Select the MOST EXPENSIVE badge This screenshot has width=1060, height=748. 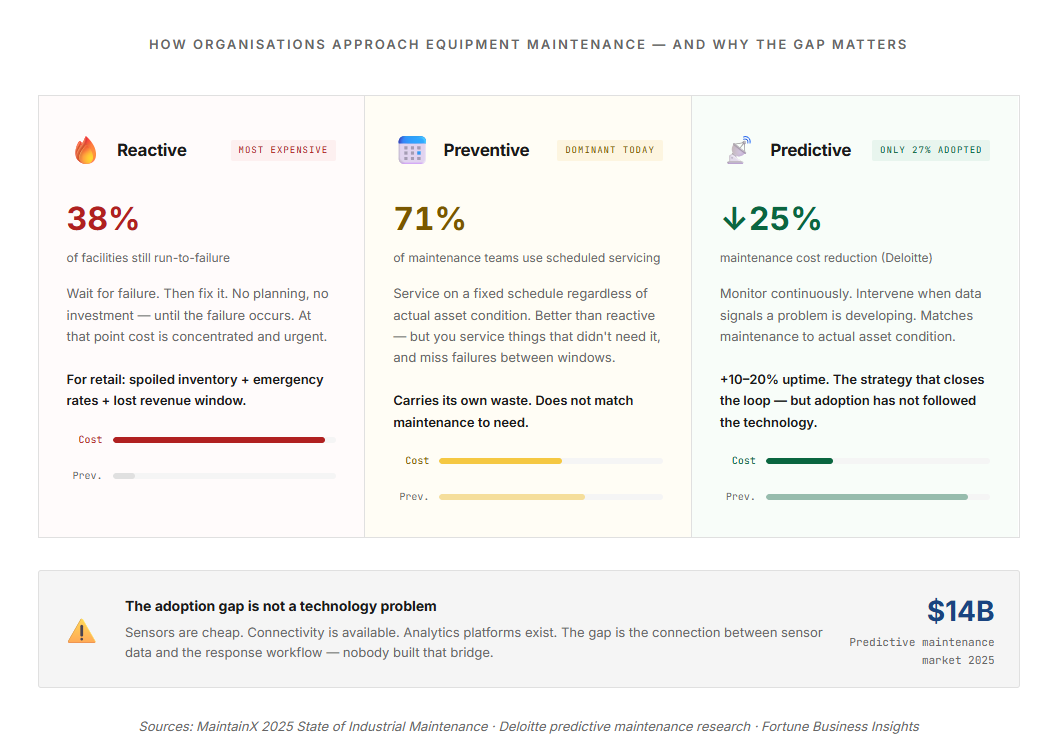click(x=283, y=150)
